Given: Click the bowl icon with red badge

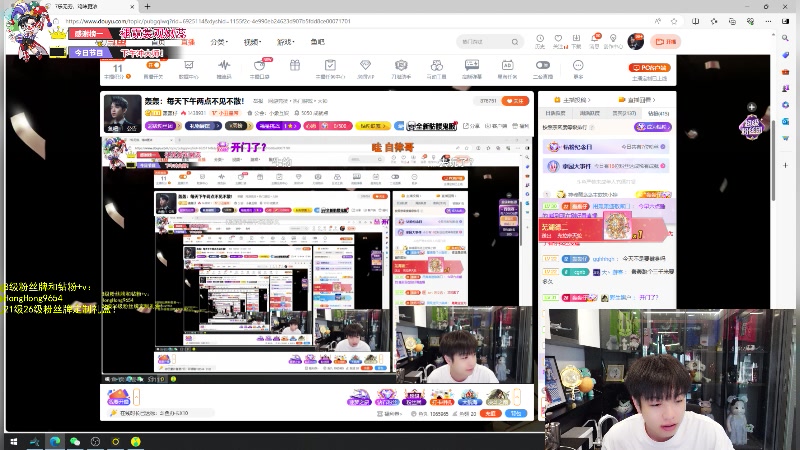Looking at the screenshot, I should tap(259, 65).
